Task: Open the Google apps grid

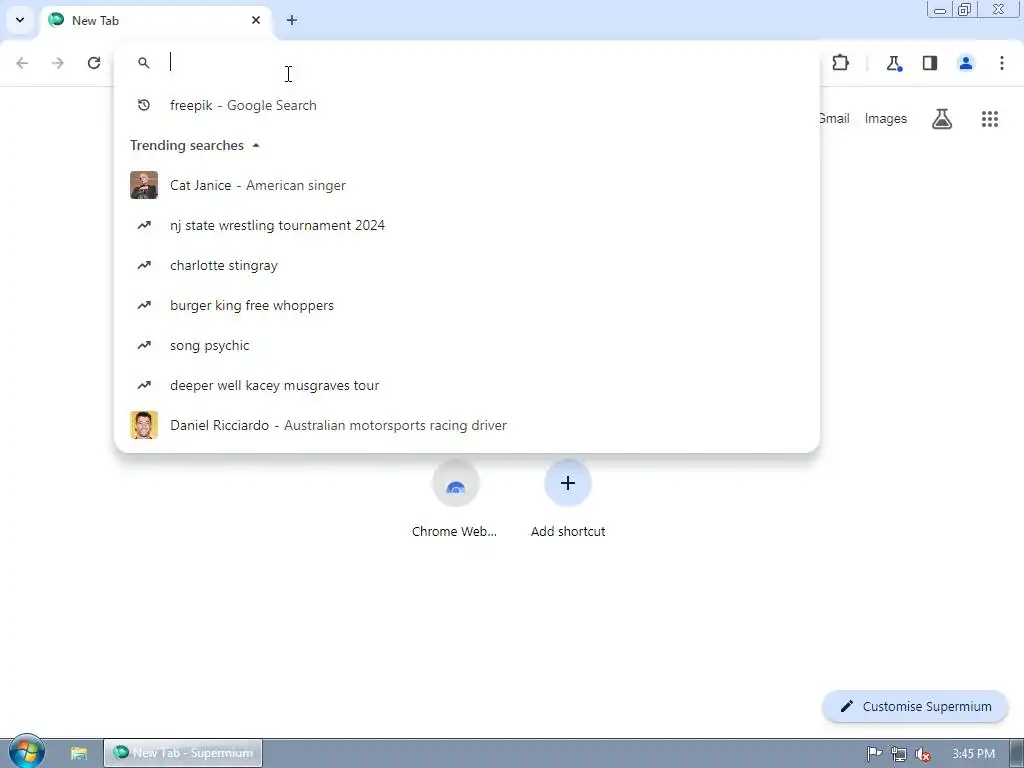Action: [990, 119]
